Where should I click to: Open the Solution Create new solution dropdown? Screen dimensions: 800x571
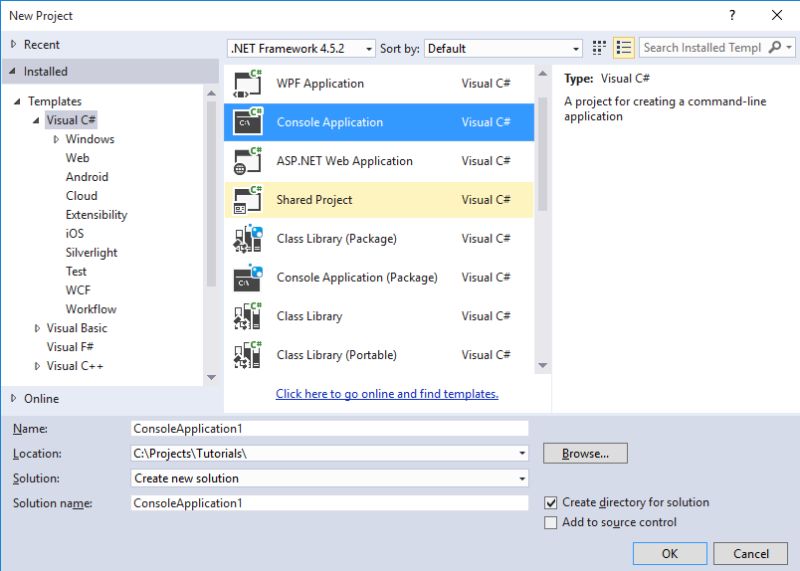522,479
